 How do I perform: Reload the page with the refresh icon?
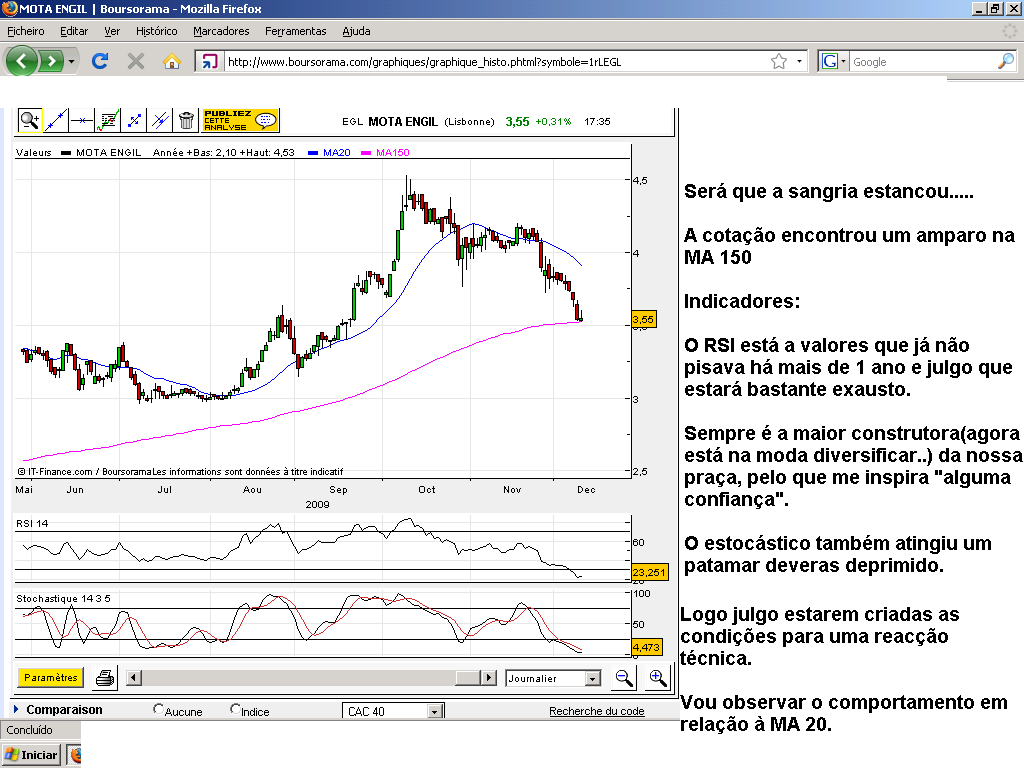[x=100, y=61]
